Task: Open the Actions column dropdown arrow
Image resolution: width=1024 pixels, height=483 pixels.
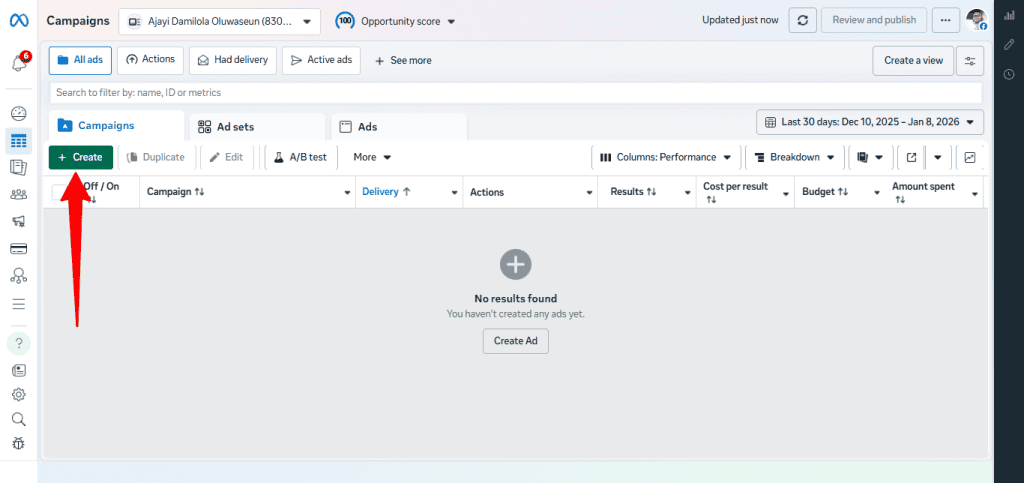Action: pyautogui.click(x=589, y=193)
